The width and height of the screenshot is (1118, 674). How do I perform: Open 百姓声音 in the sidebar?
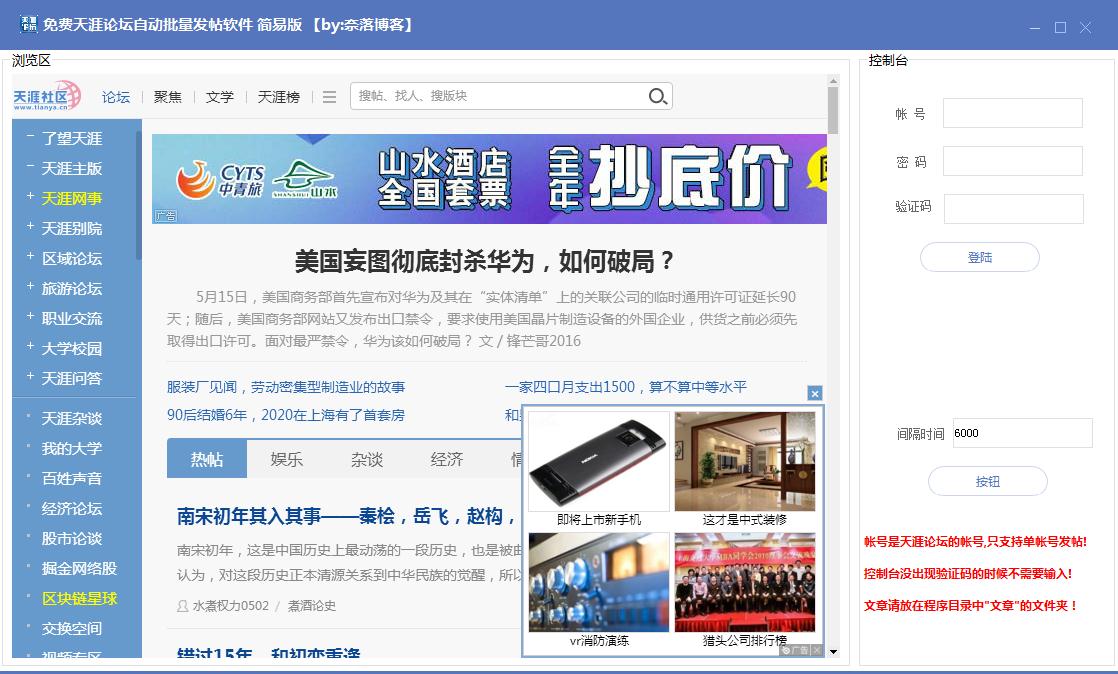point(72,479)
